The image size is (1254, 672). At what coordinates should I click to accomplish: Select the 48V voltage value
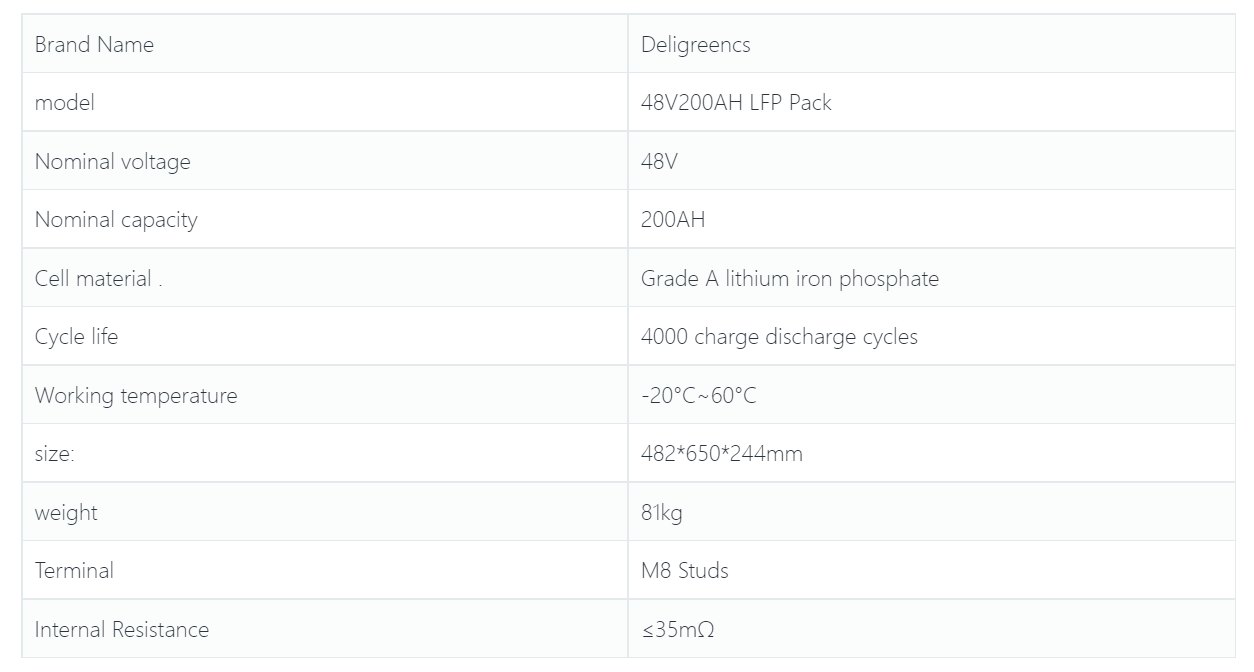(x=659, y=161)
